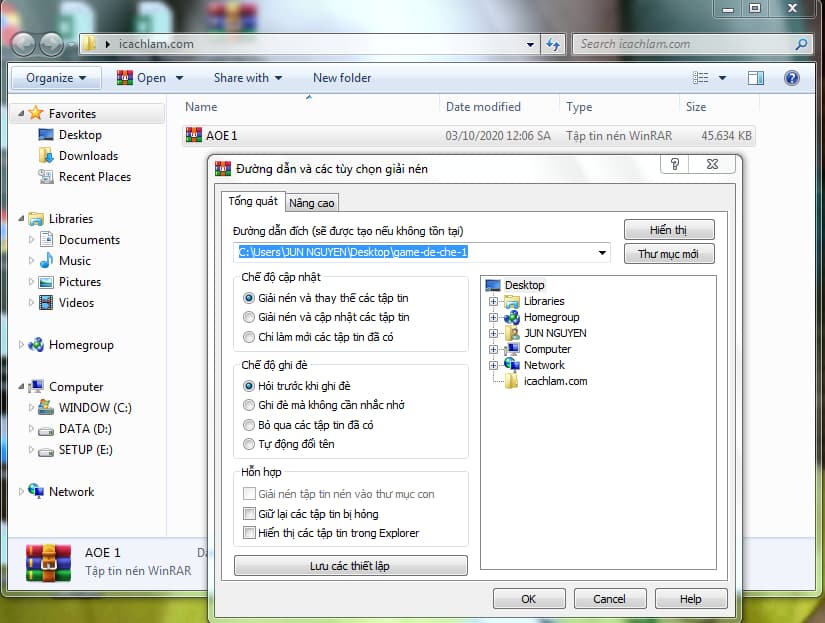Expand JUN NGUYEN node in dialog tree
Screen dimensions: 825x623
coord(493,333)
